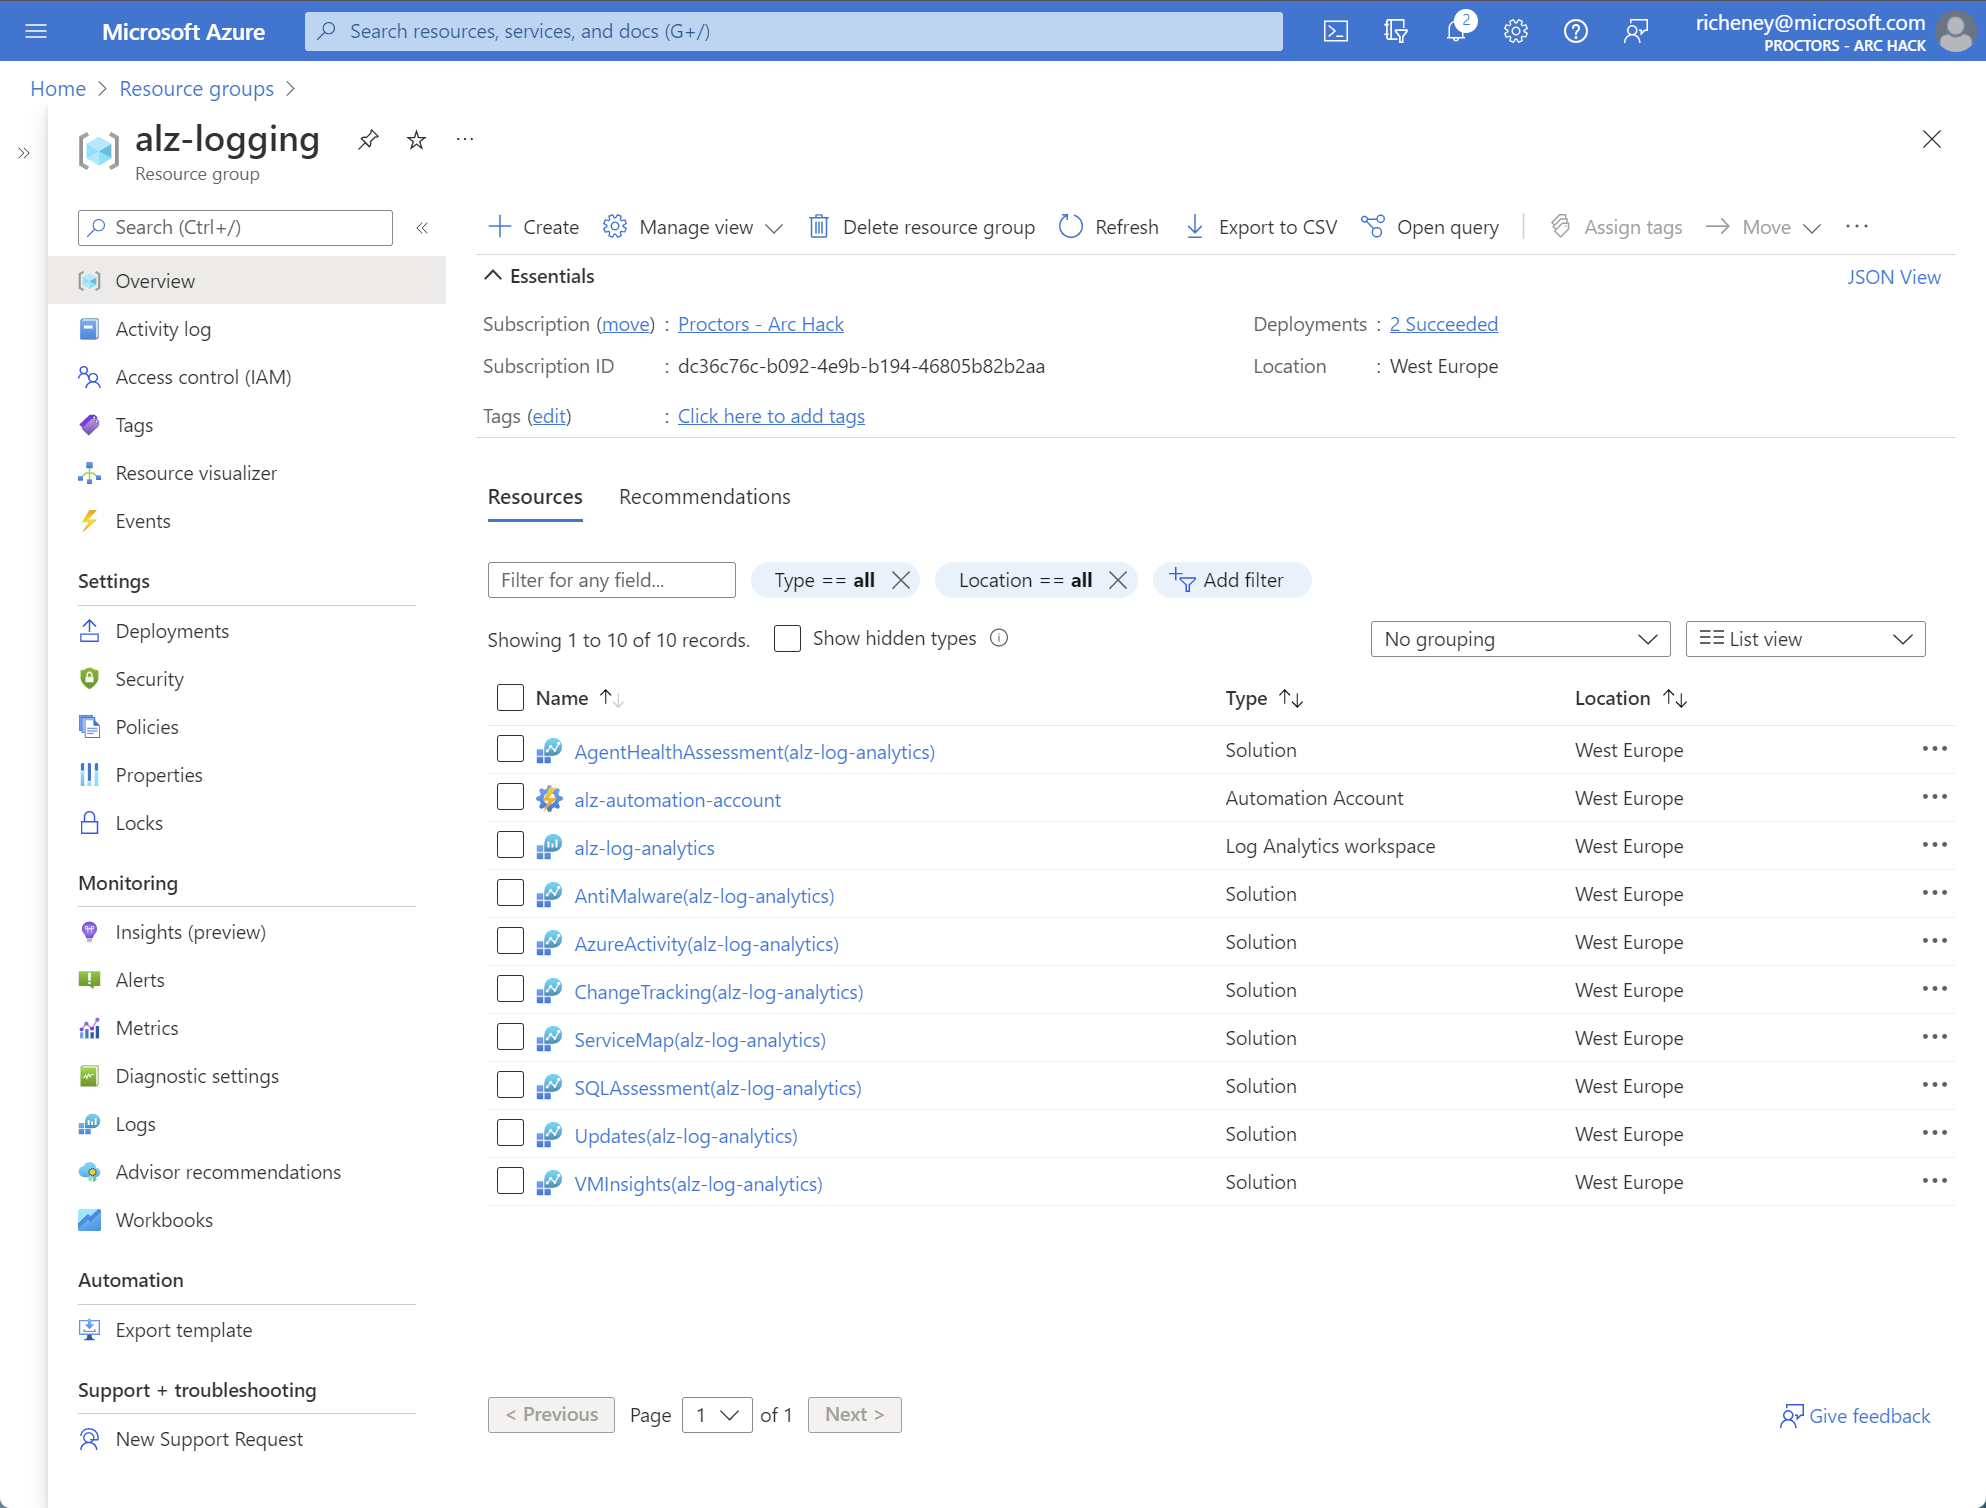Select the Resource visualizer sidebar icon
1986x1508 pixels.
[x=90, y=472]
